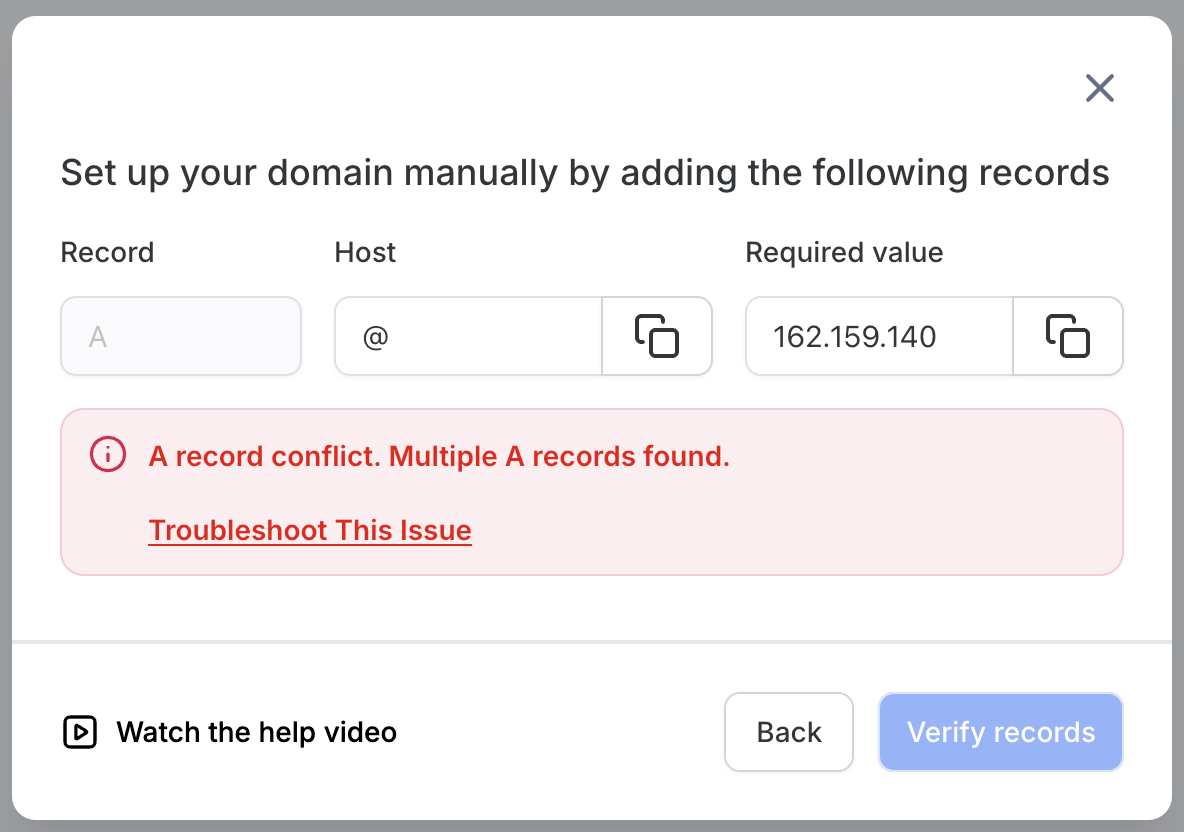
Task: Click the Record column label
Action: (x=107, y=252)
